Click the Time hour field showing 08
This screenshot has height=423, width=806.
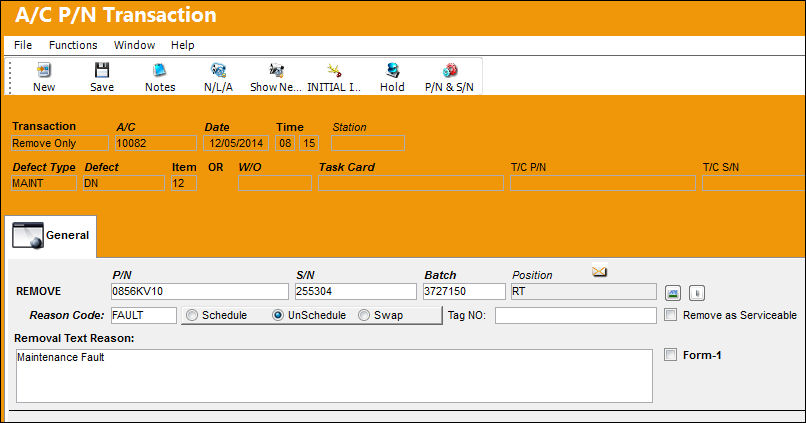285,143
